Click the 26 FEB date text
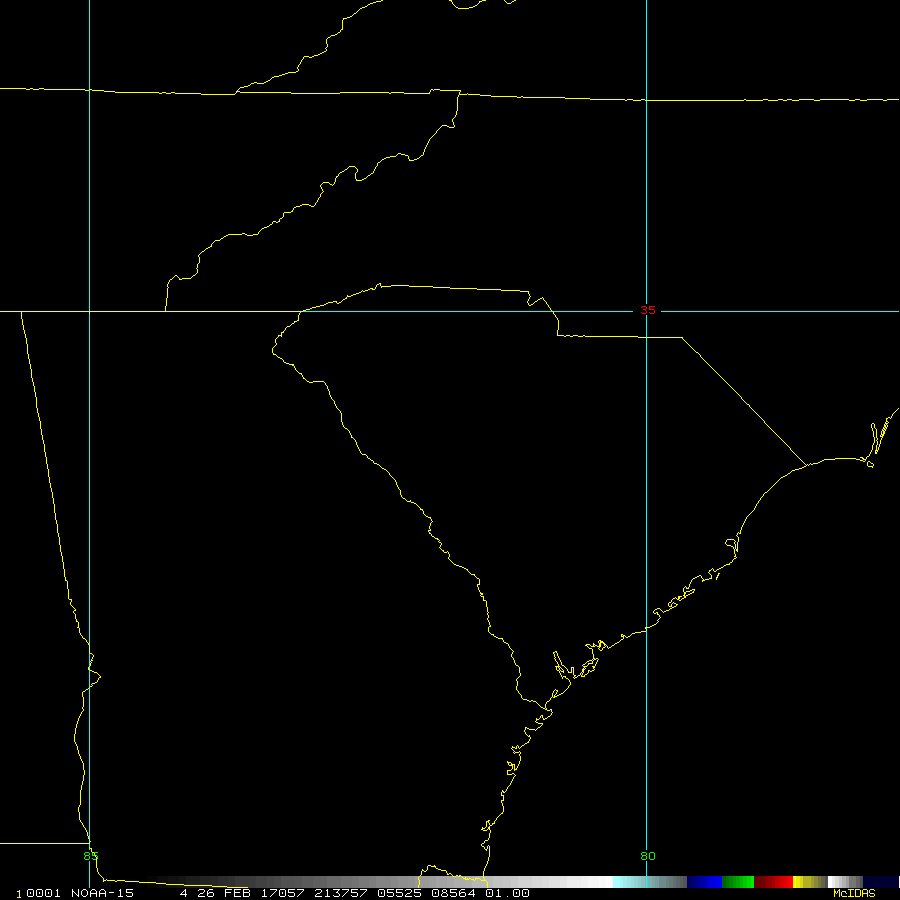Image resolution: width=900 pixels, height=900 pixels. 224,893
